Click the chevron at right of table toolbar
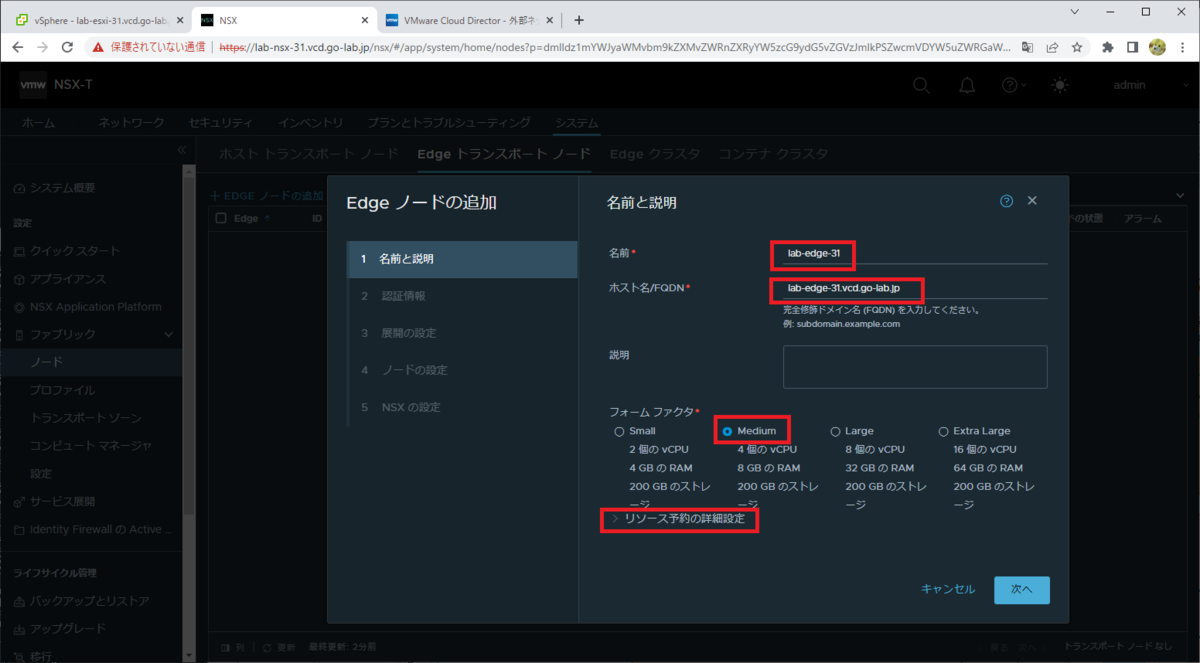The height and width of the screenshot is (663, 1200). (1179, 195)
